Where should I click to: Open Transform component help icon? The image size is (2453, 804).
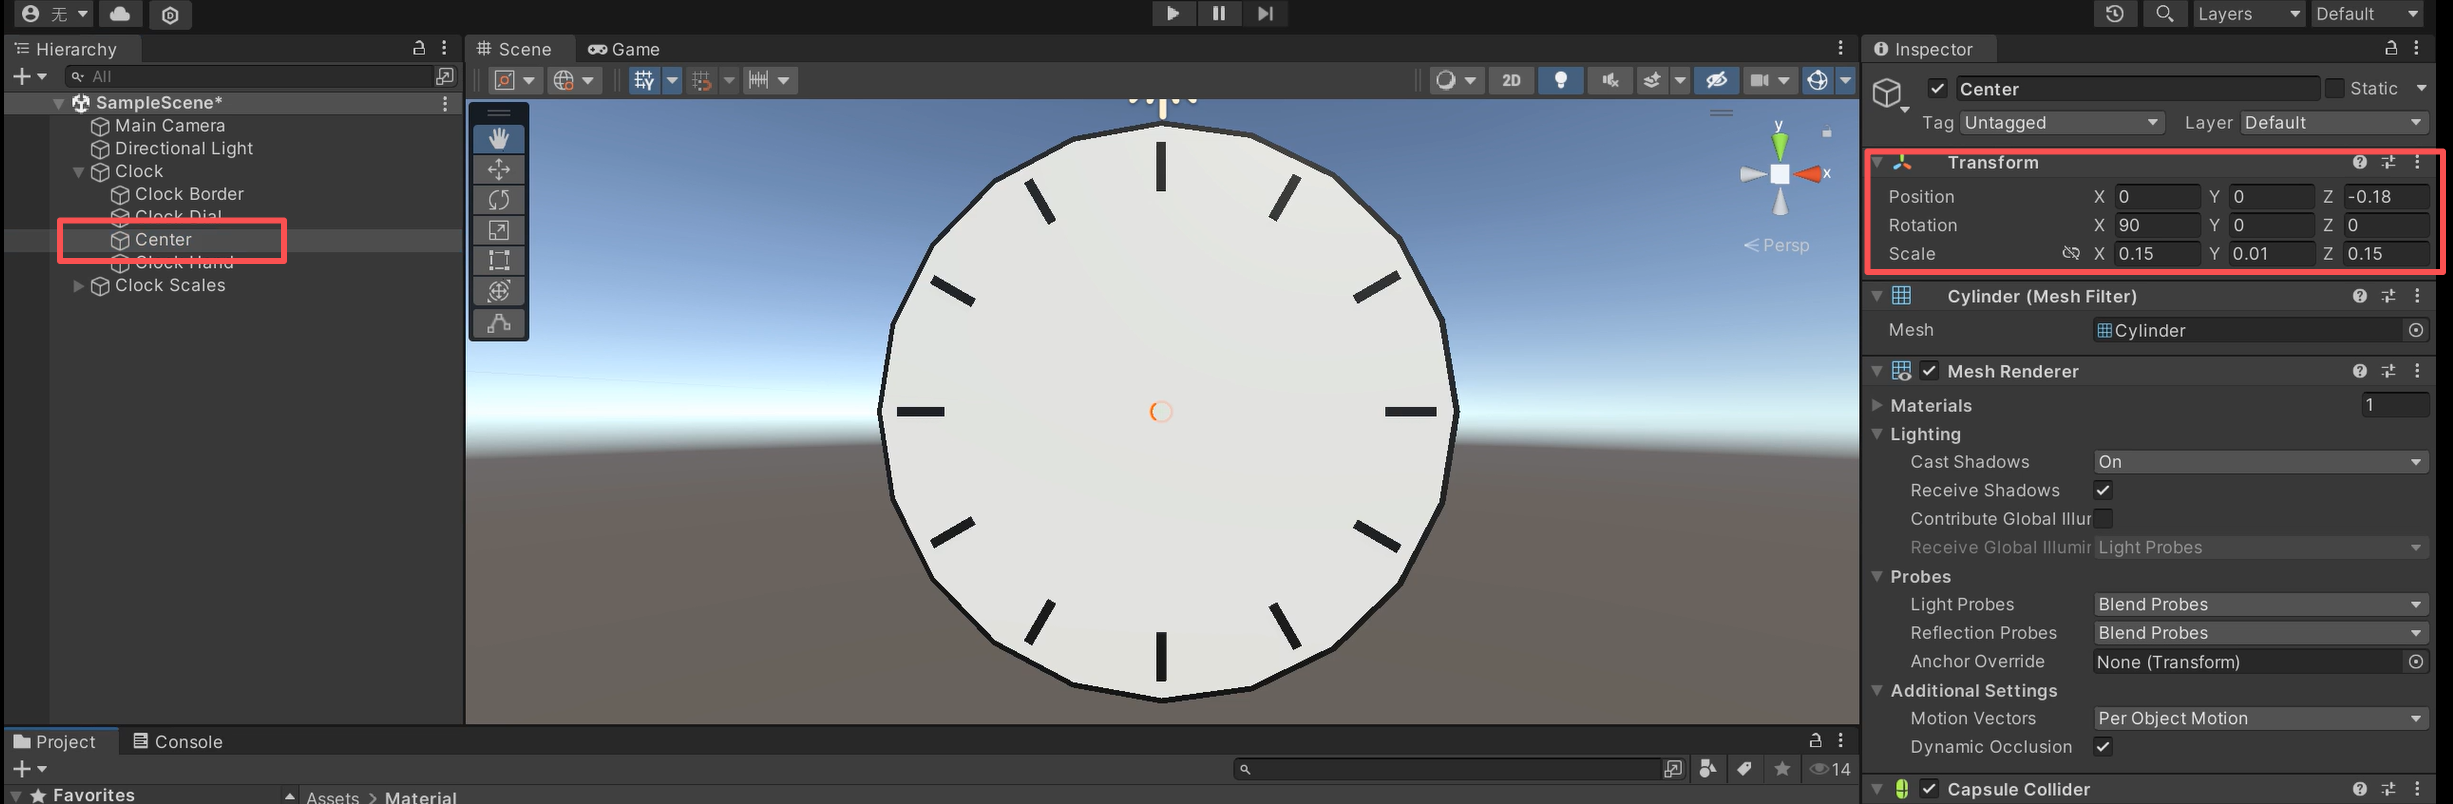[2360, 162]
